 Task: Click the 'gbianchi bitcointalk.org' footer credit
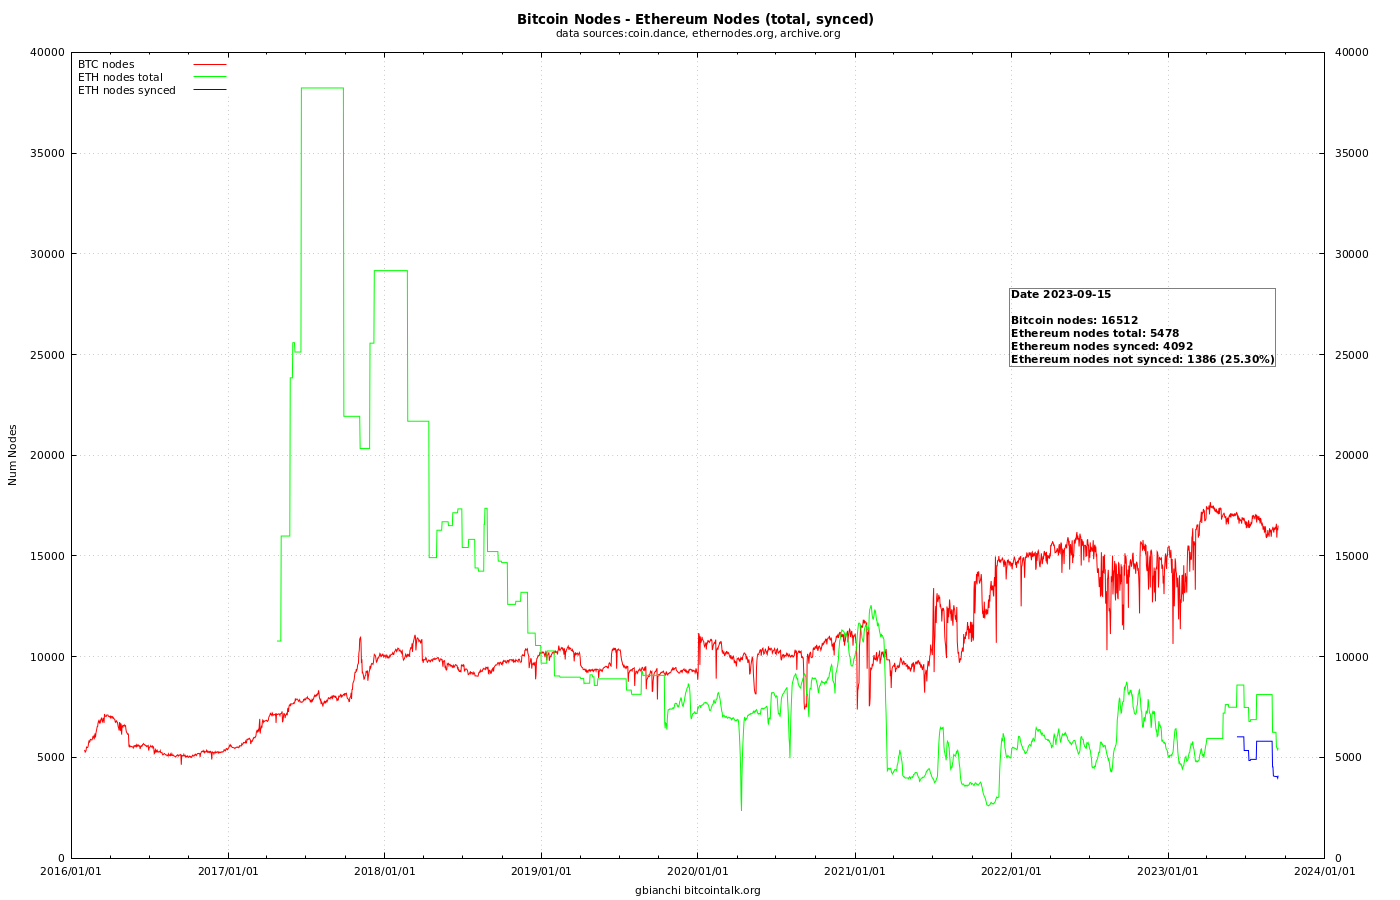point(698,890)
